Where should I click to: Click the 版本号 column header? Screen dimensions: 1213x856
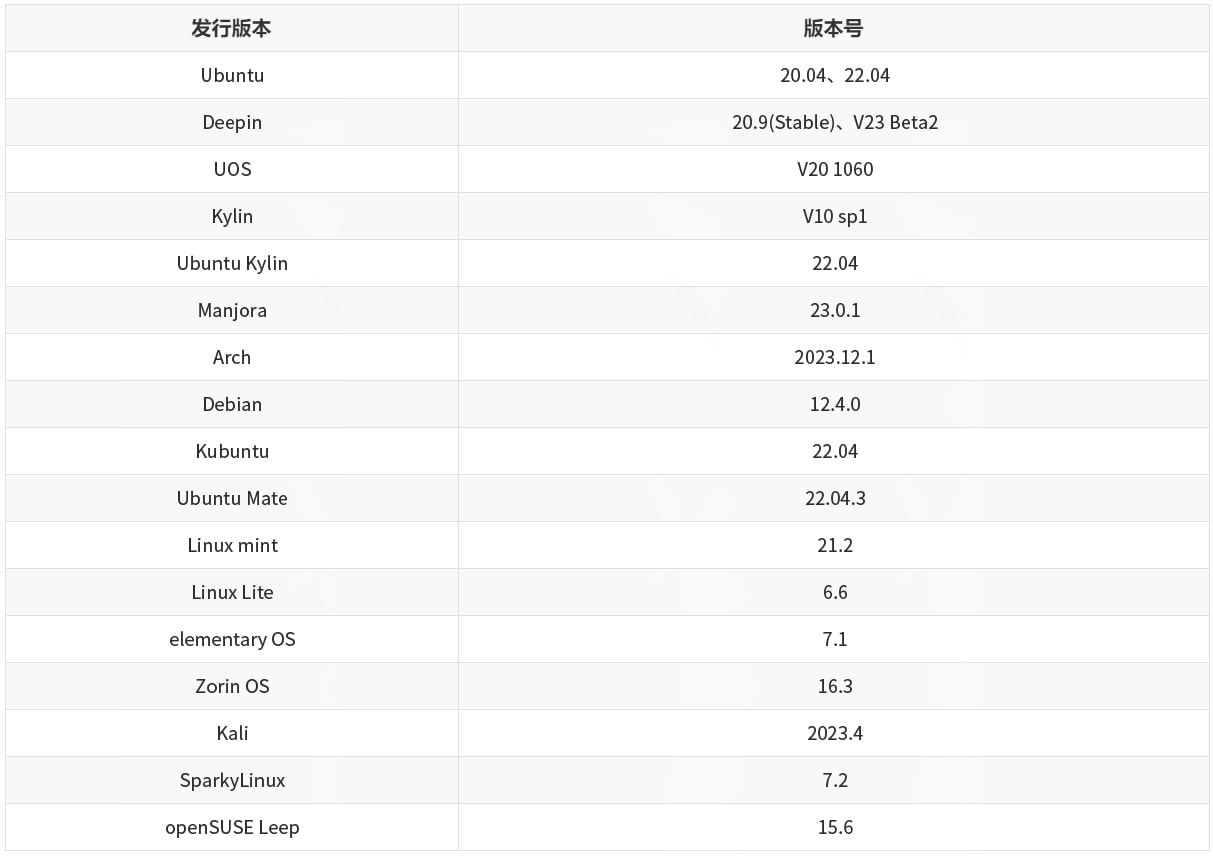point(834,28)
